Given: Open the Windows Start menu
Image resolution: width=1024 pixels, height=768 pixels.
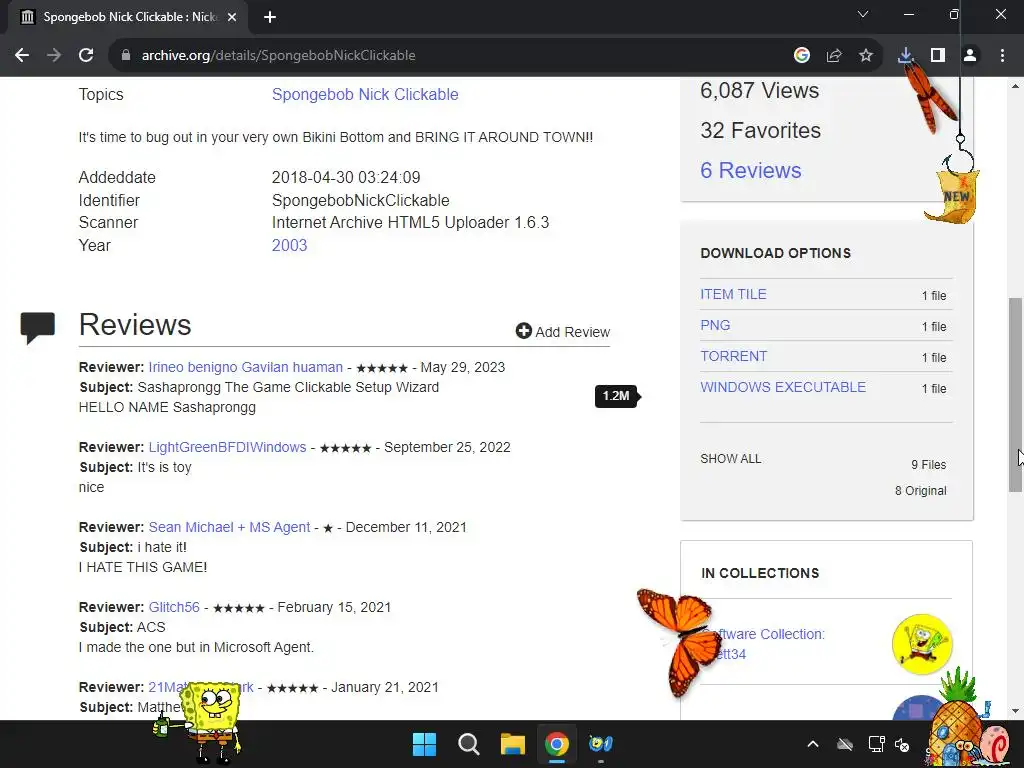Looking at the screenshot, I should tap(424, 744).
